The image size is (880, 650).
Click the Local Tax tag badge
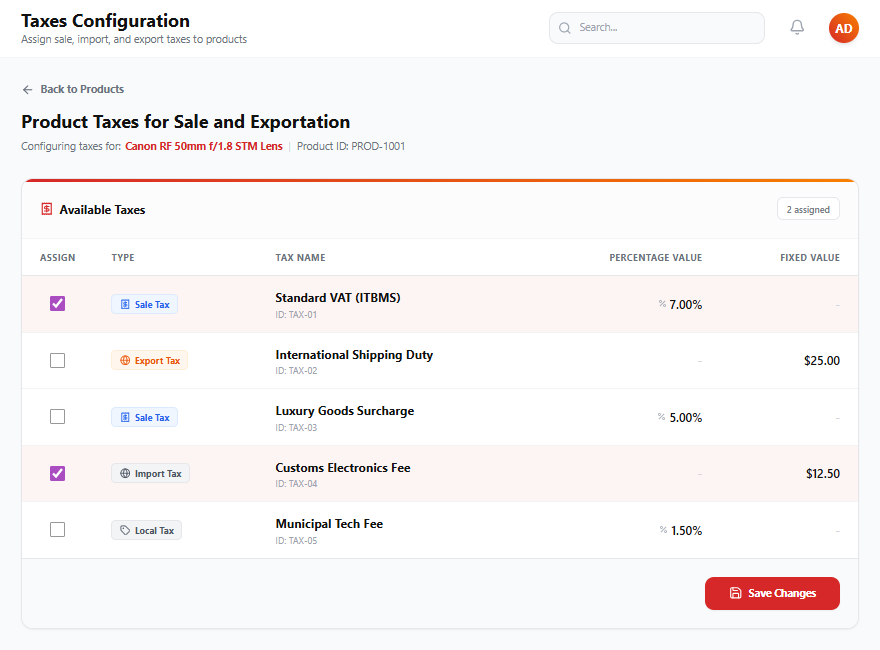(x=146, y=530)
